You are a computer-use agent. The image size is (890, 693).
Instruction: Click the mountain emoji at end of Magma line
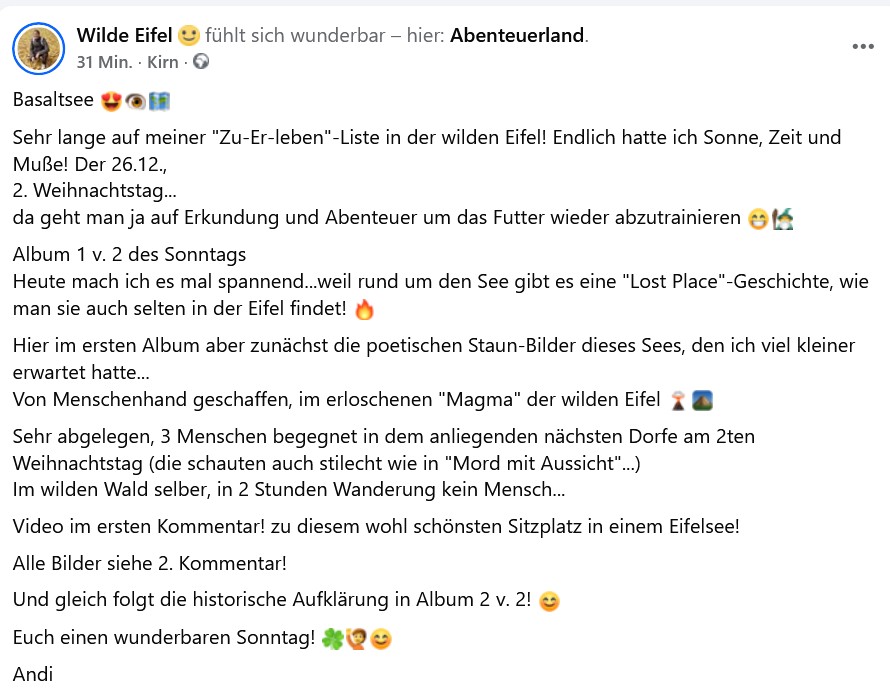click(701, 401)
